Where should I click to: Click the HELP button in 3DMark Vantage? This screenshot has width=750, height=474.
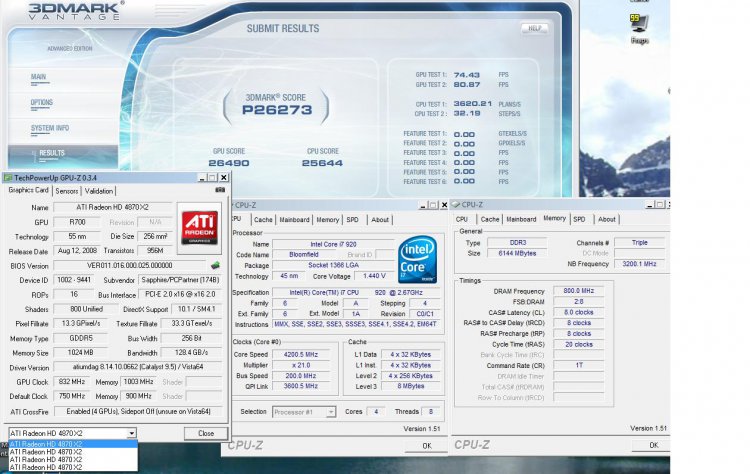pos(534,28)
